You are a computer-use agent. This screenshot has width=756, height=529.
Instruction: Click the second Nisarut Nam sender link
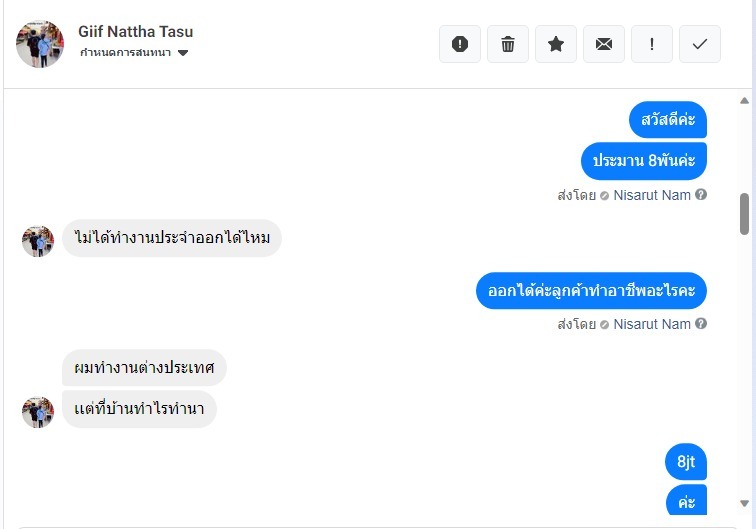tap(652, 324)
